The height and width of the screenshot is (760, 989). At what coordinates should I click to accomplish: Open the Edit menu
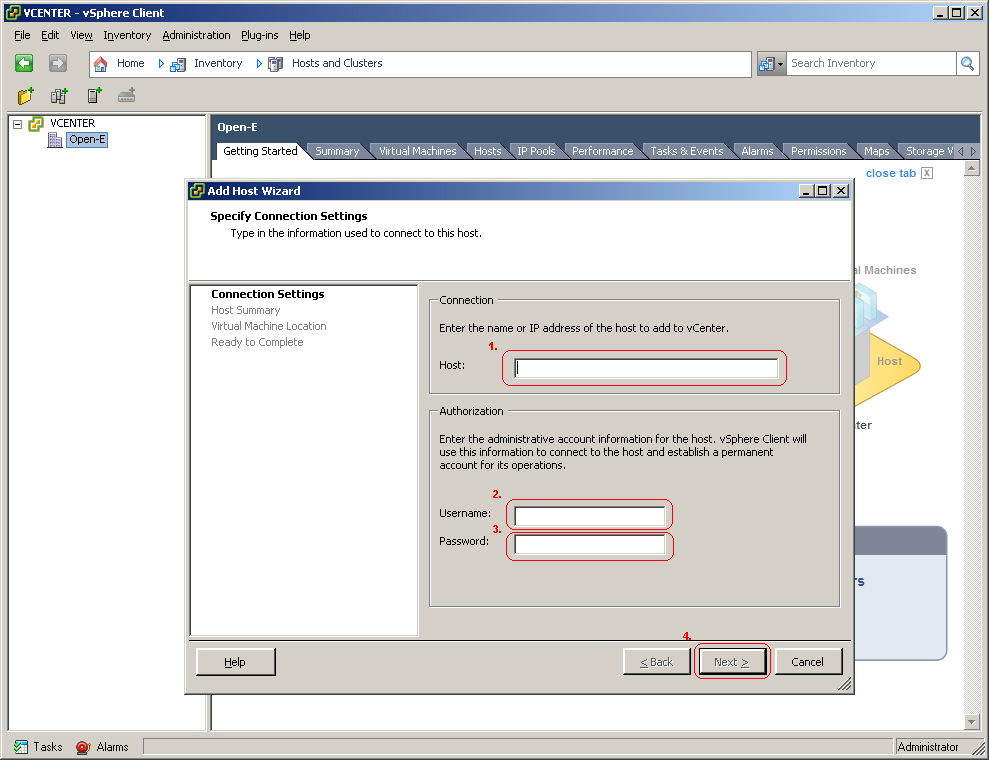click(x=50, y=35)
